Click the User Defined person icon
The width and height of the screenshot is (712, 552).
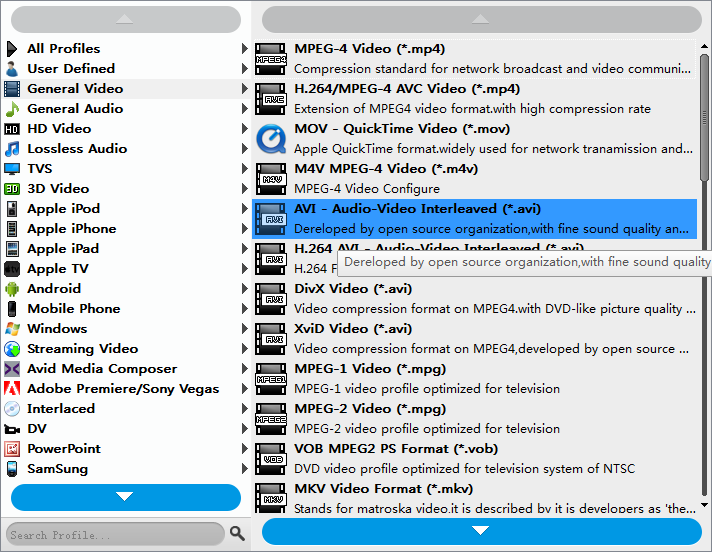(x=12, y=69)
